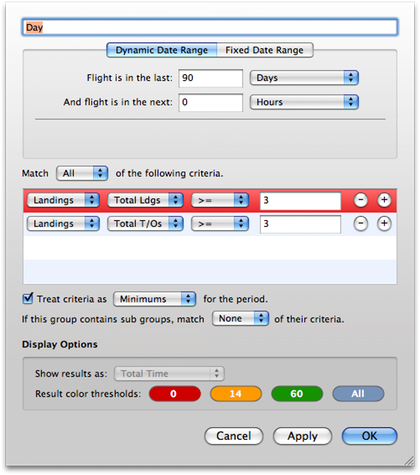Image resolution: width=420 pixels, height=475 pixels.
Task: Click the Flight is in the last field
Action: pos(211,78)
